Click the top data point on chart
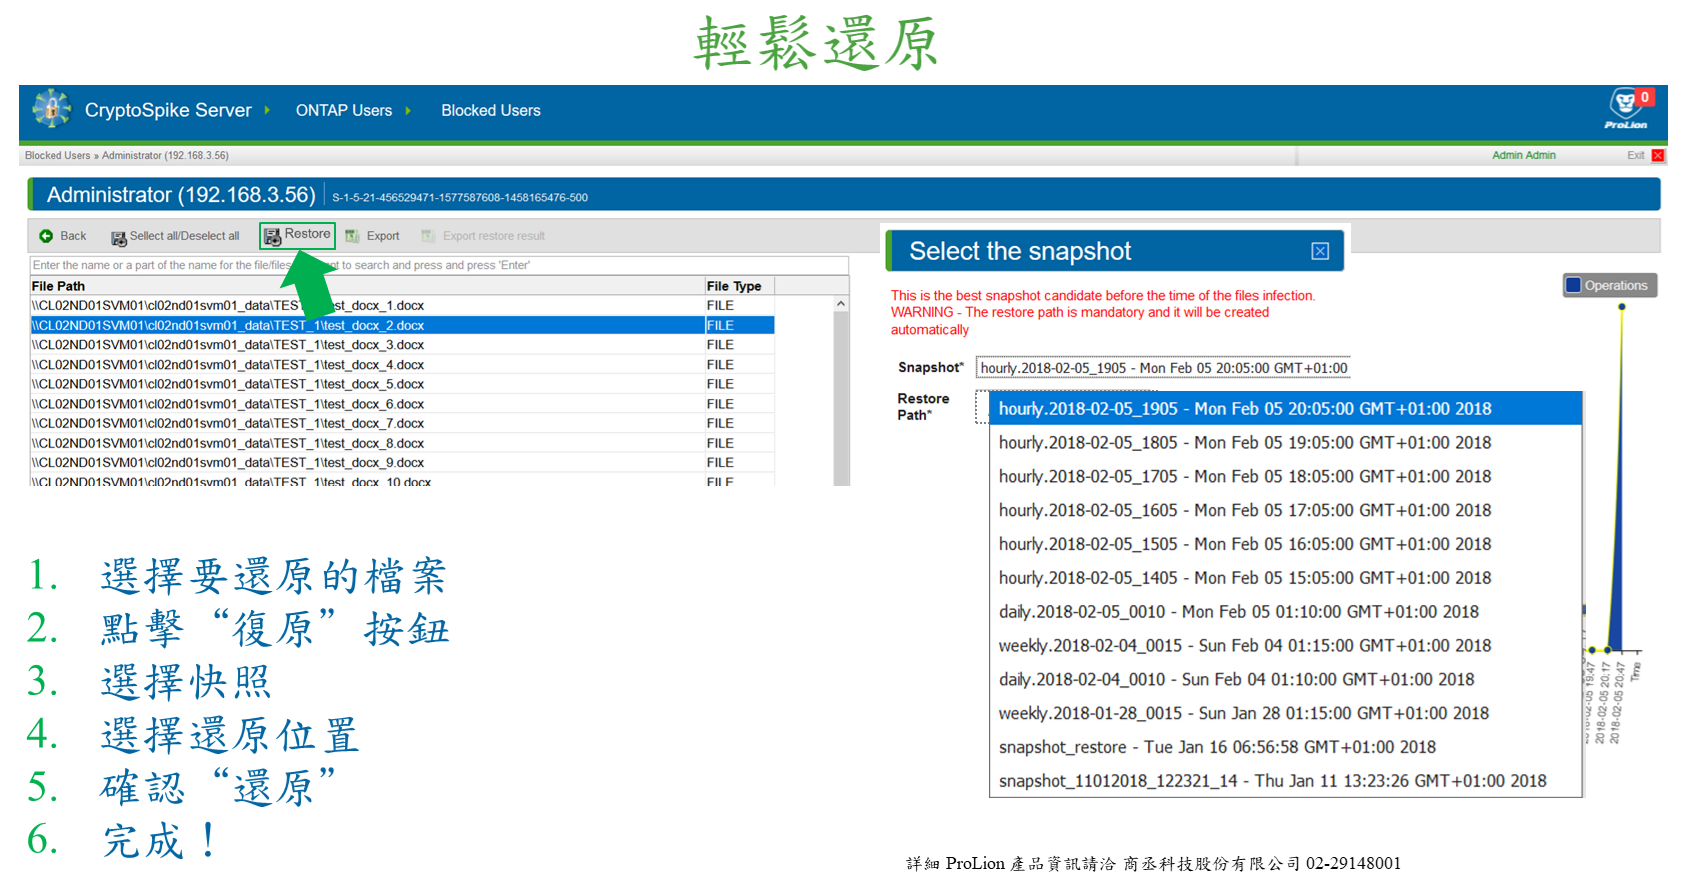Screen dimensions: 1682x882 [x=1621, y=307]
